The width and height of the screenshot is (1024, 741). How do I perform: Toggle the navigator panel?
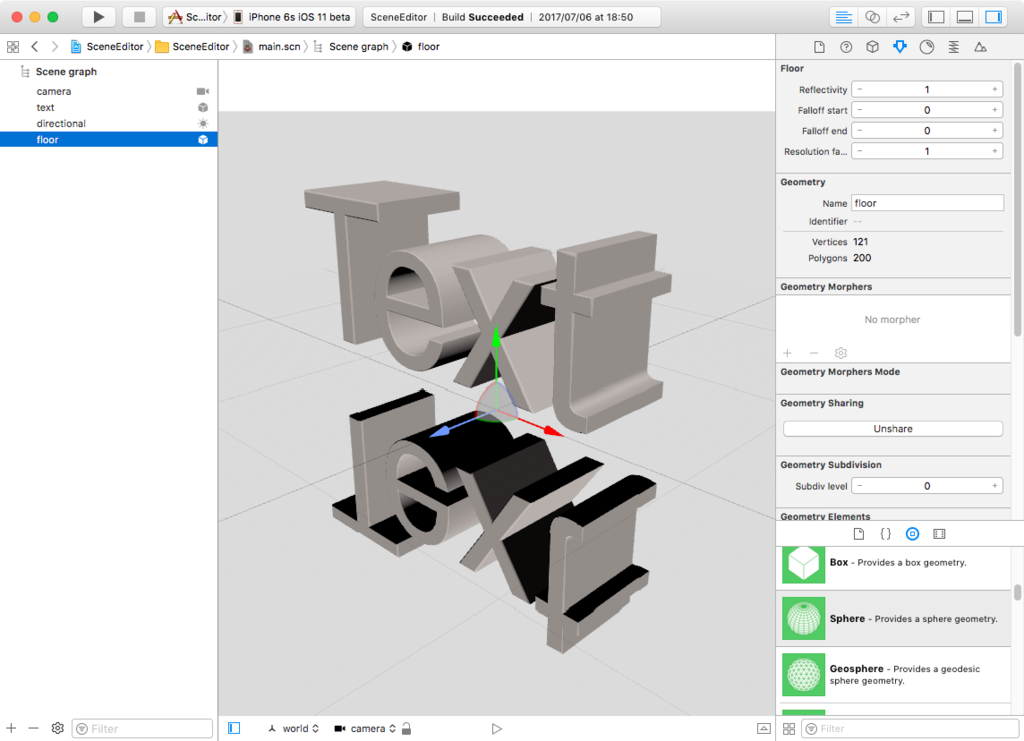tap(936, 17)
